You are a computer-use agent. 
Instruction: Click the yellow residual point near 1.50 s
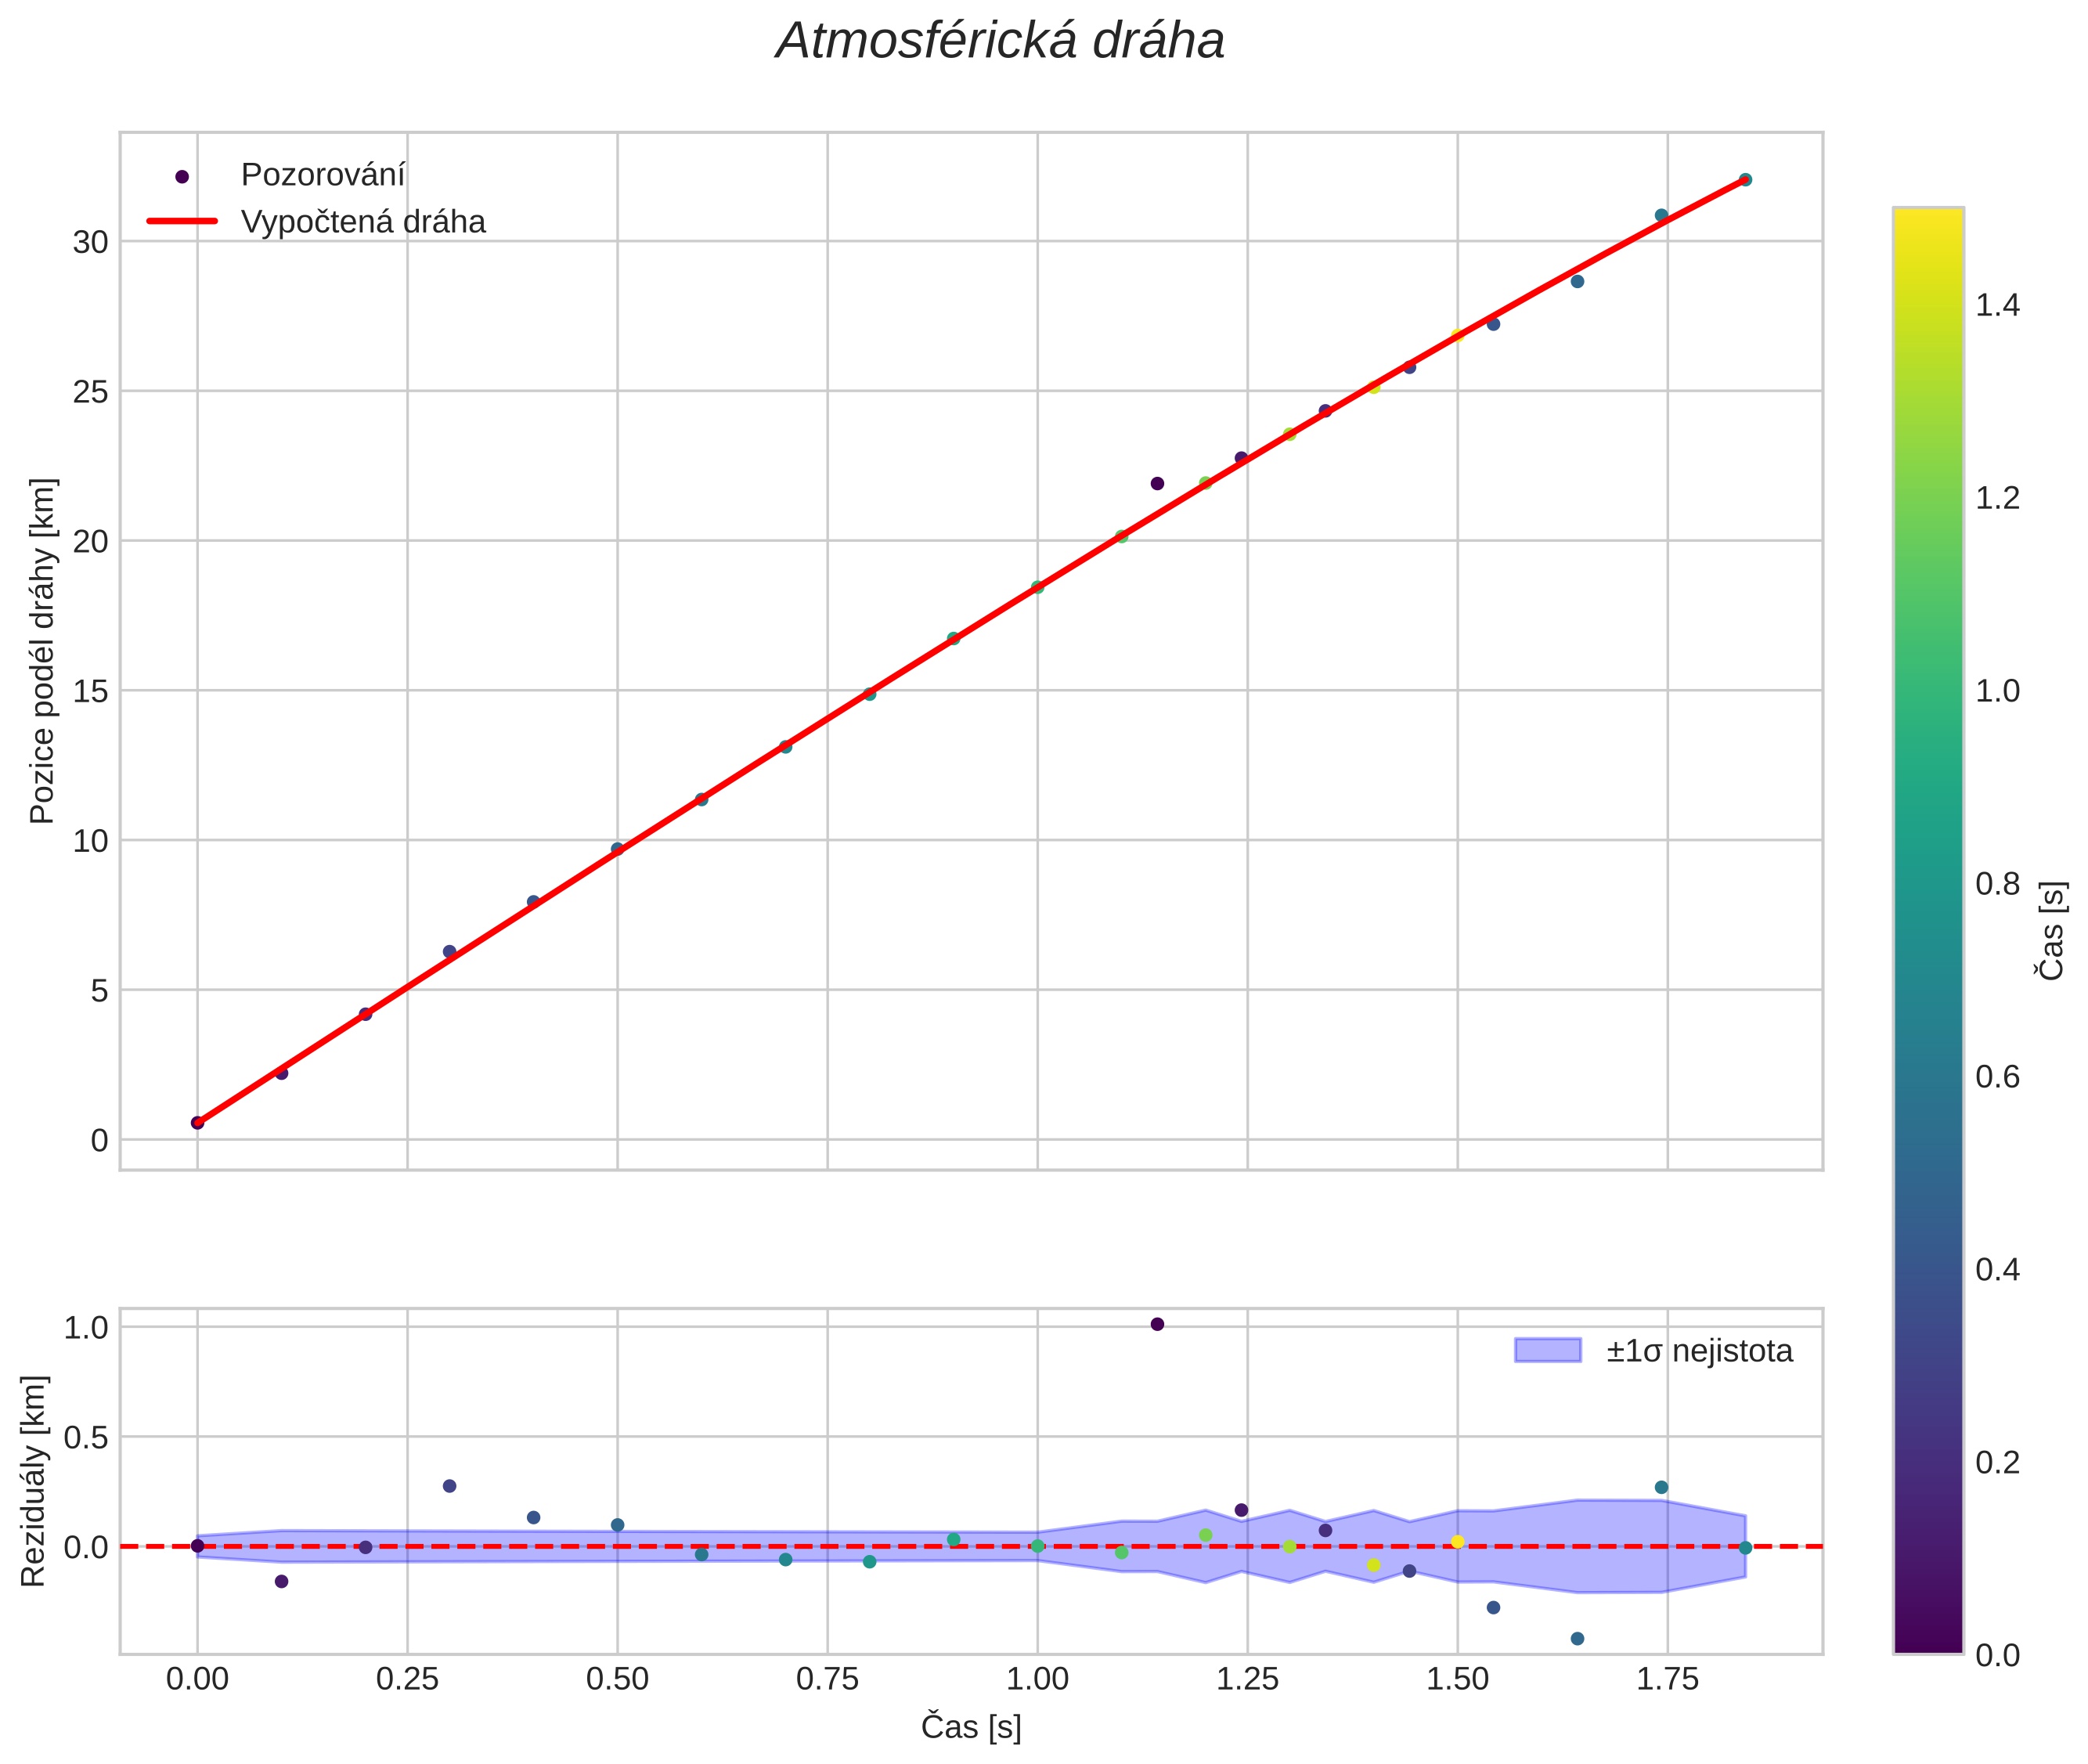click(1457, 1542)
